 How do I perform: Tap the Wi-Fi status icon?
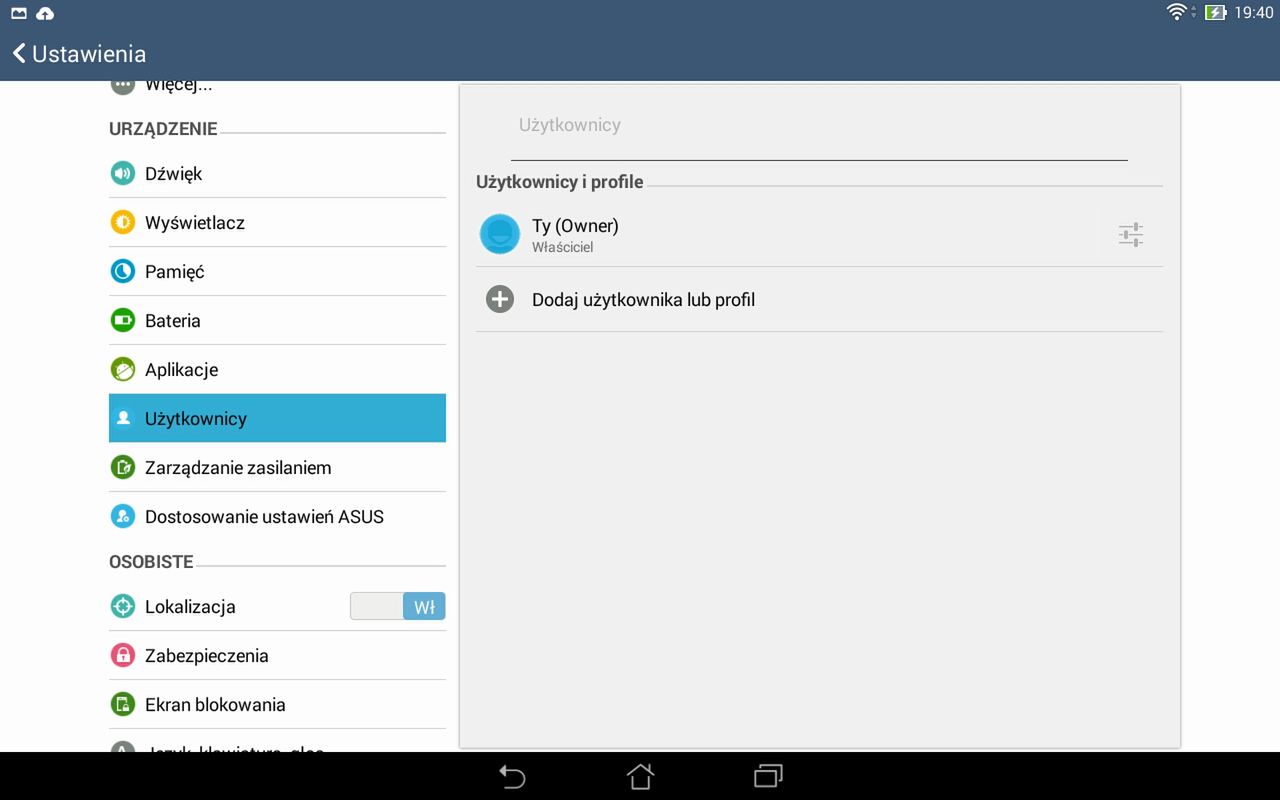click(1177, 12)
